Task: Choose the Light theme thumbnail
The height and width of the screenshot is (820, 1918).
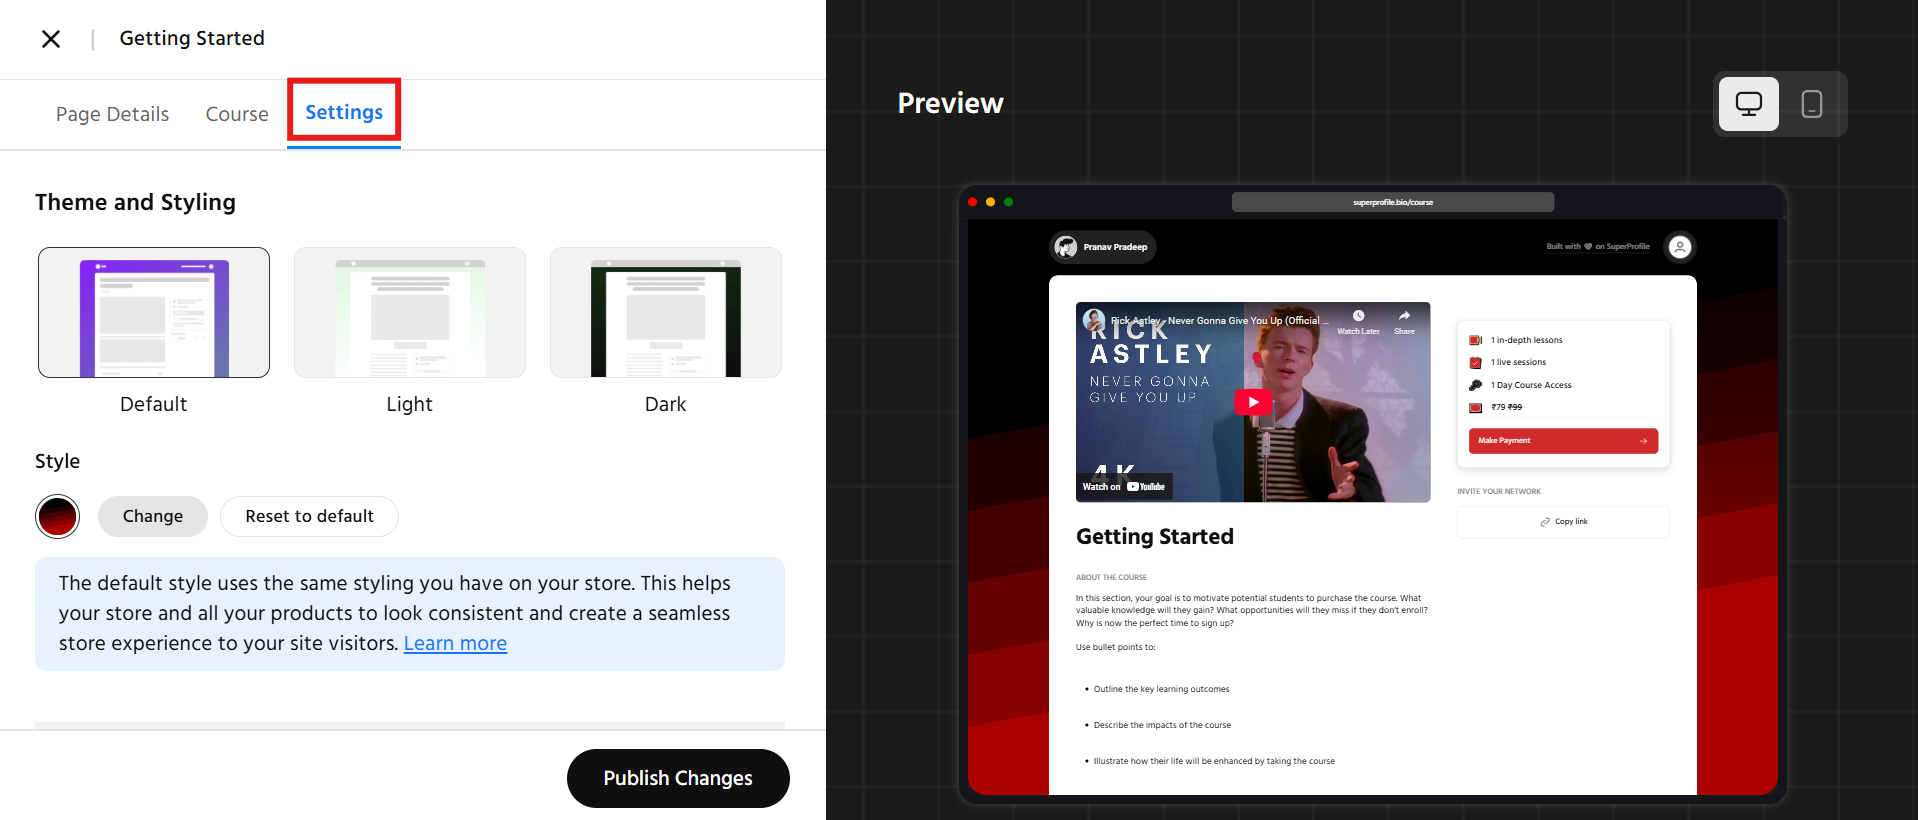Action: pyautogui.click(x=410, y=312)
